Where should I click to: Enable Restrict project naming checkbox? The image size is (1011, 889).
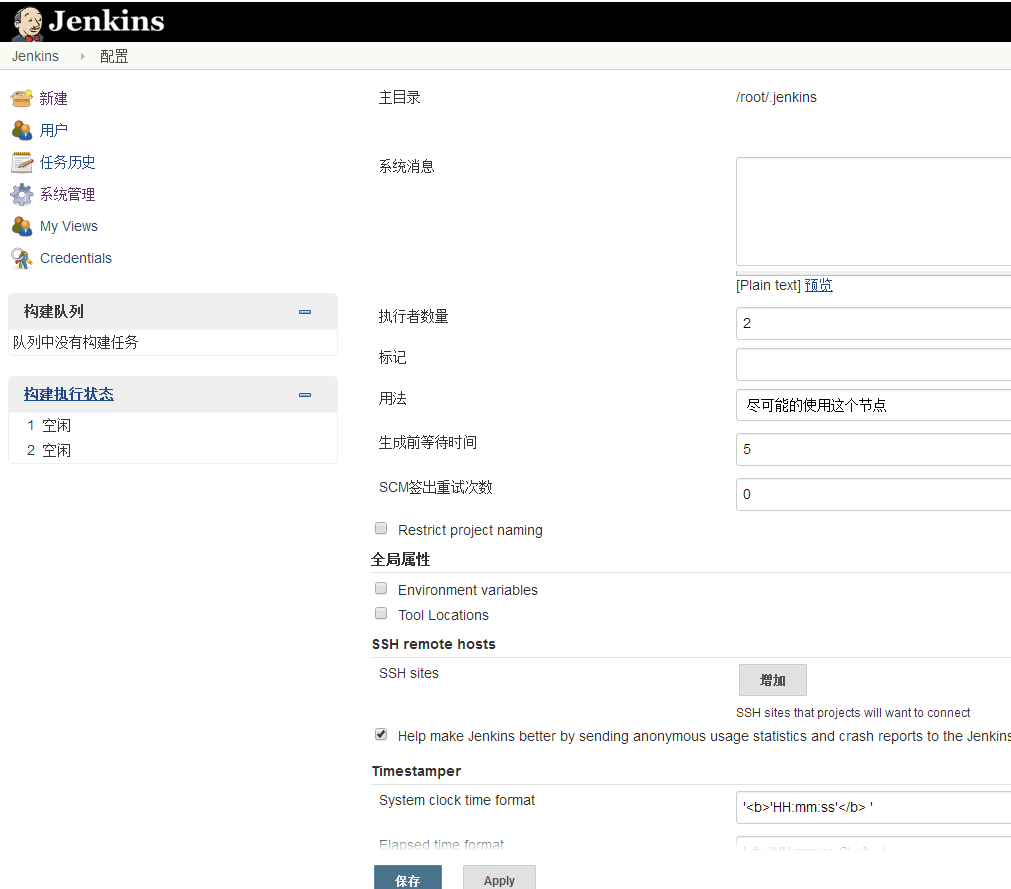point(381,529)
